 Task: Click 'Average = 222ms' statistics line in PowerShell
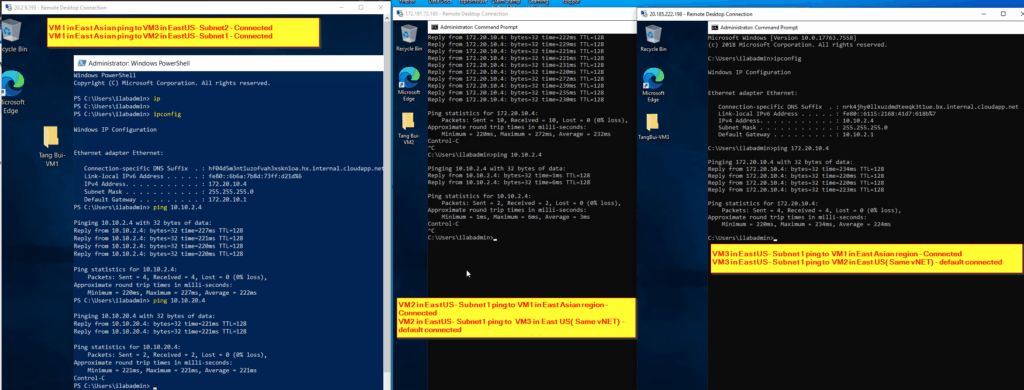[x=172, y=293]
